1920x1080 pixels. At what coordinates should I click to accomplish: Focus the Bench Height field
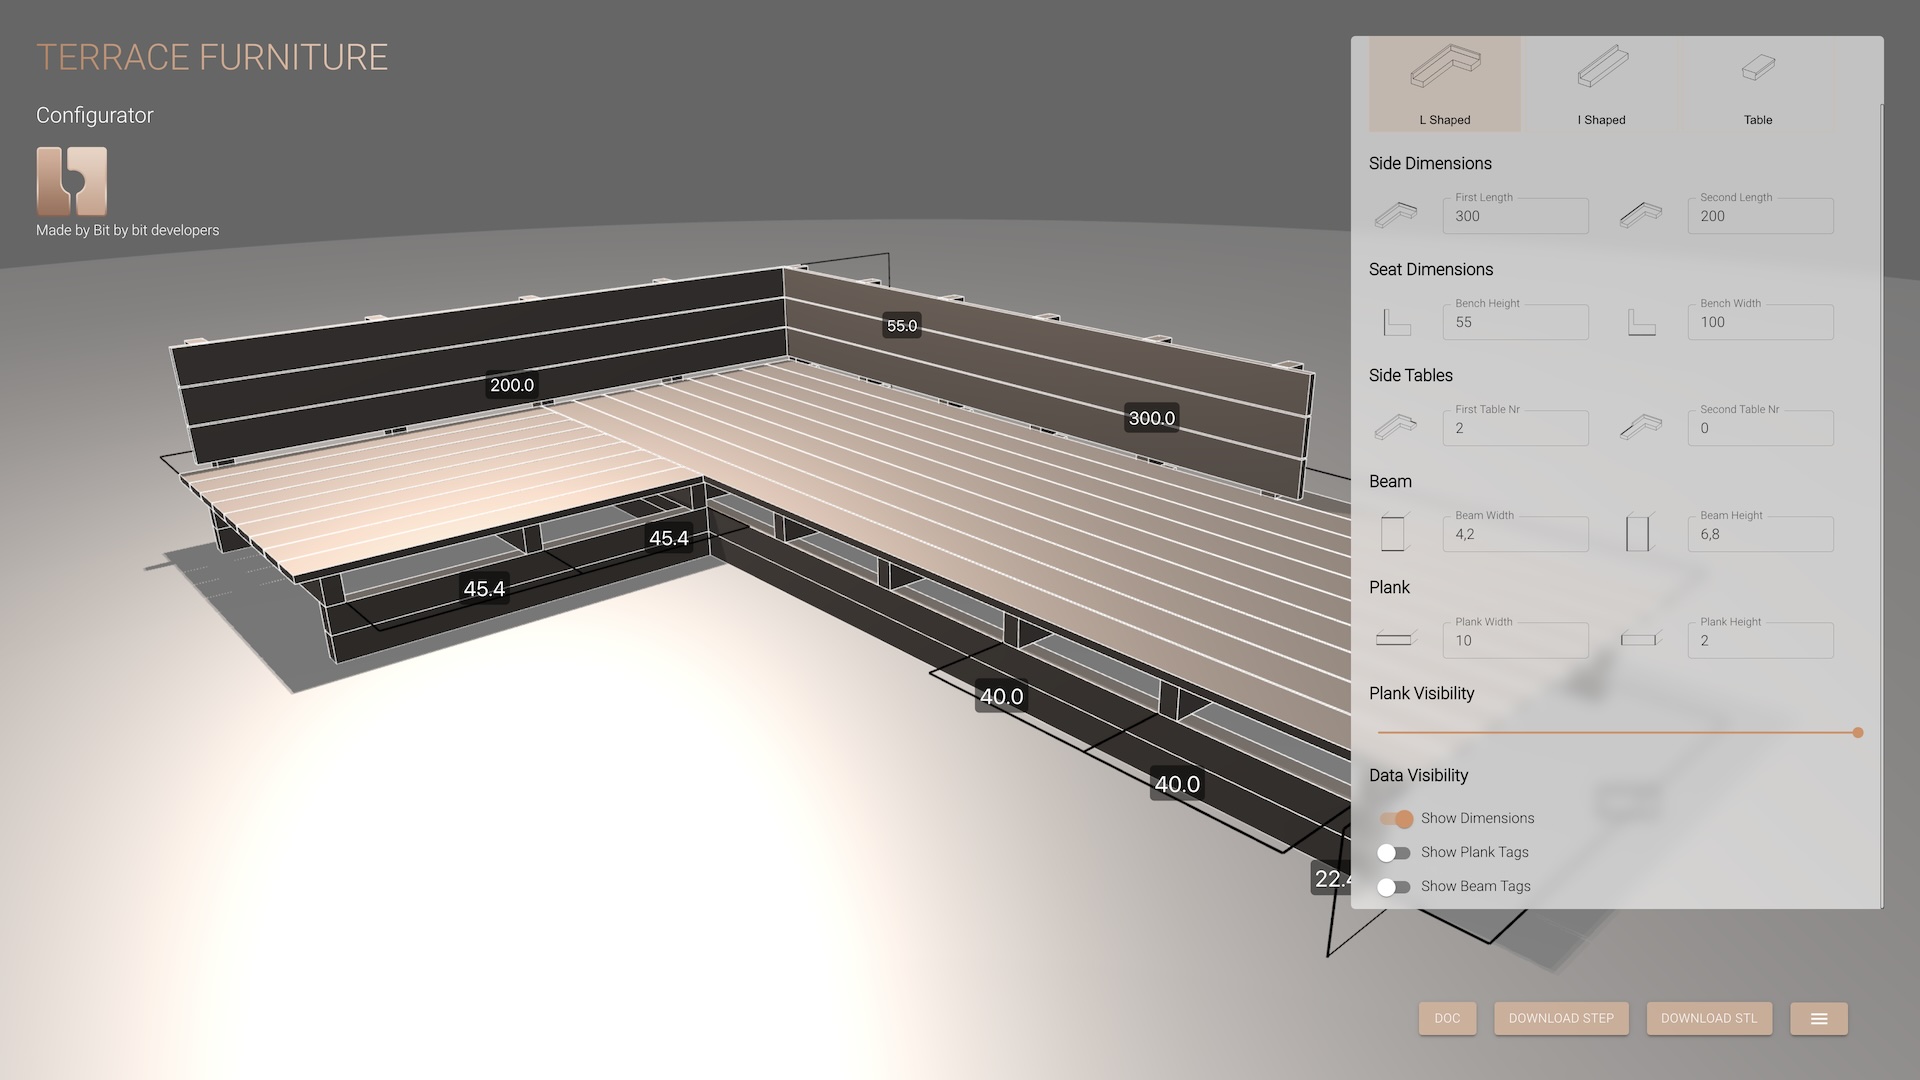click(x=1515, y=322)
